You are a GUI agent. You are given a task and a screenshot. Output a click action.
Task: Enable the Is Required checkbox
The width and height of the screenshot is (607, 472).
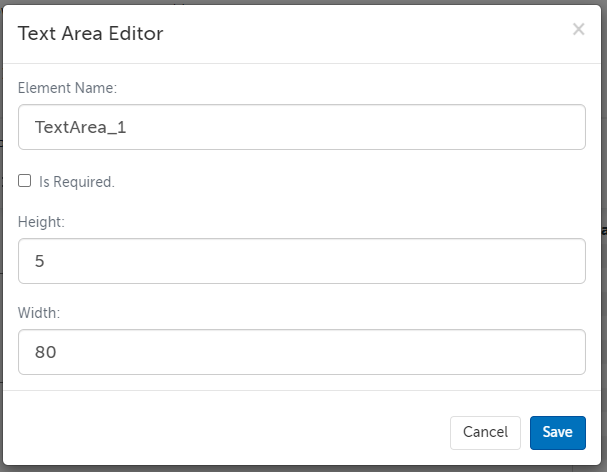(x=25, y=181)
